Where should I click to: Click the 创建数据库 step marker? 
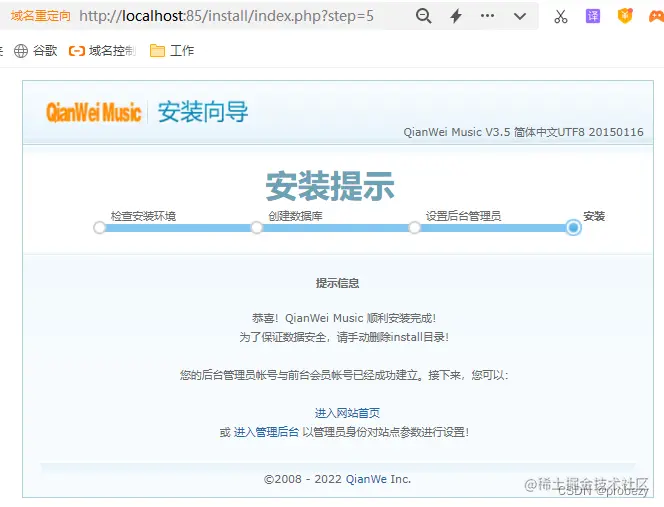coord(257,227)
